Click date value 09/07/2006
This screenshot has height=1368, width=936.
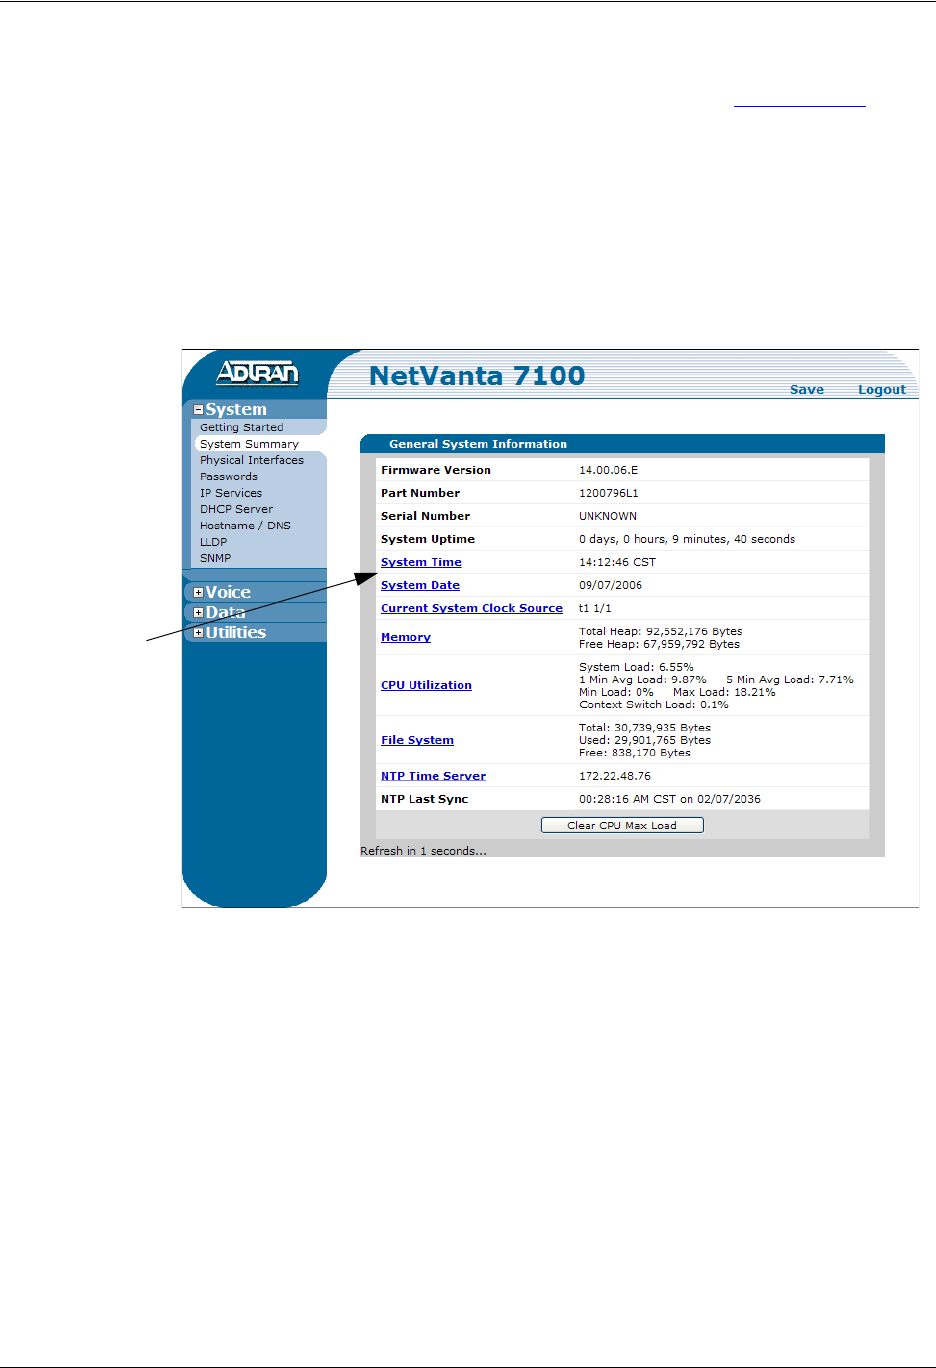point(610,585)
